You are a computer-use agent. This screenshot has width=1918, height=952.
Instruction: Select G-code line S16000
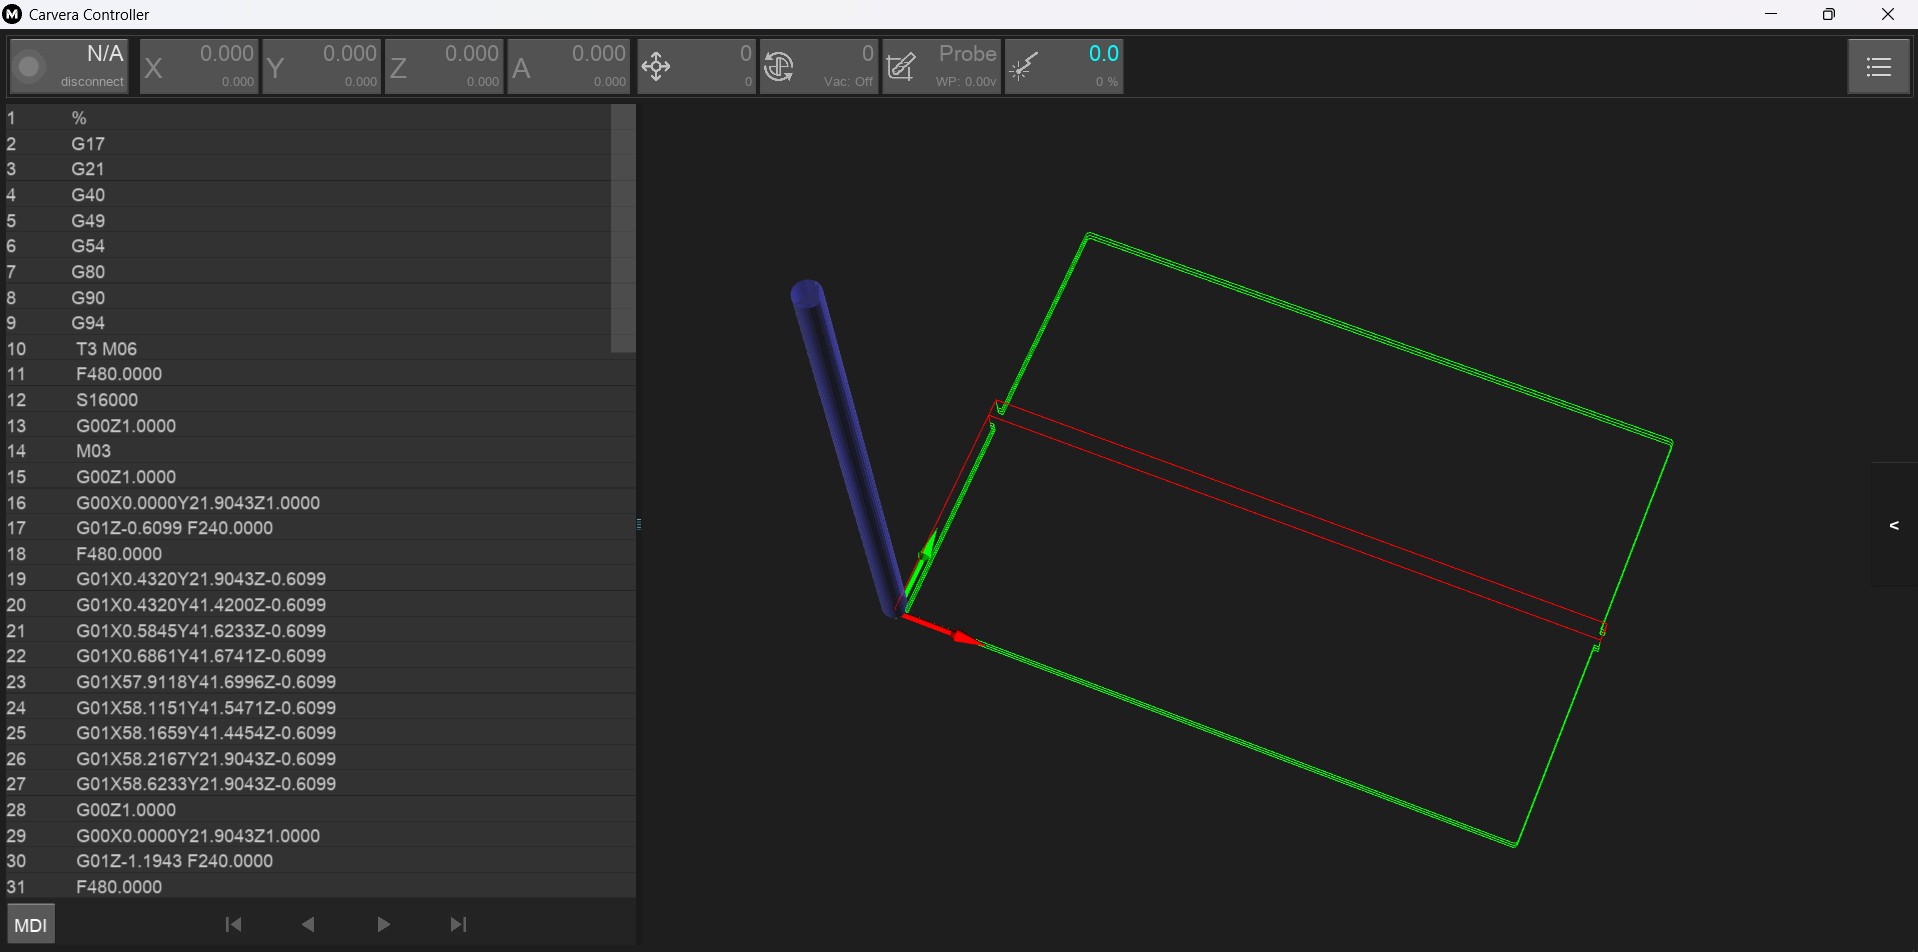[320, 400]
